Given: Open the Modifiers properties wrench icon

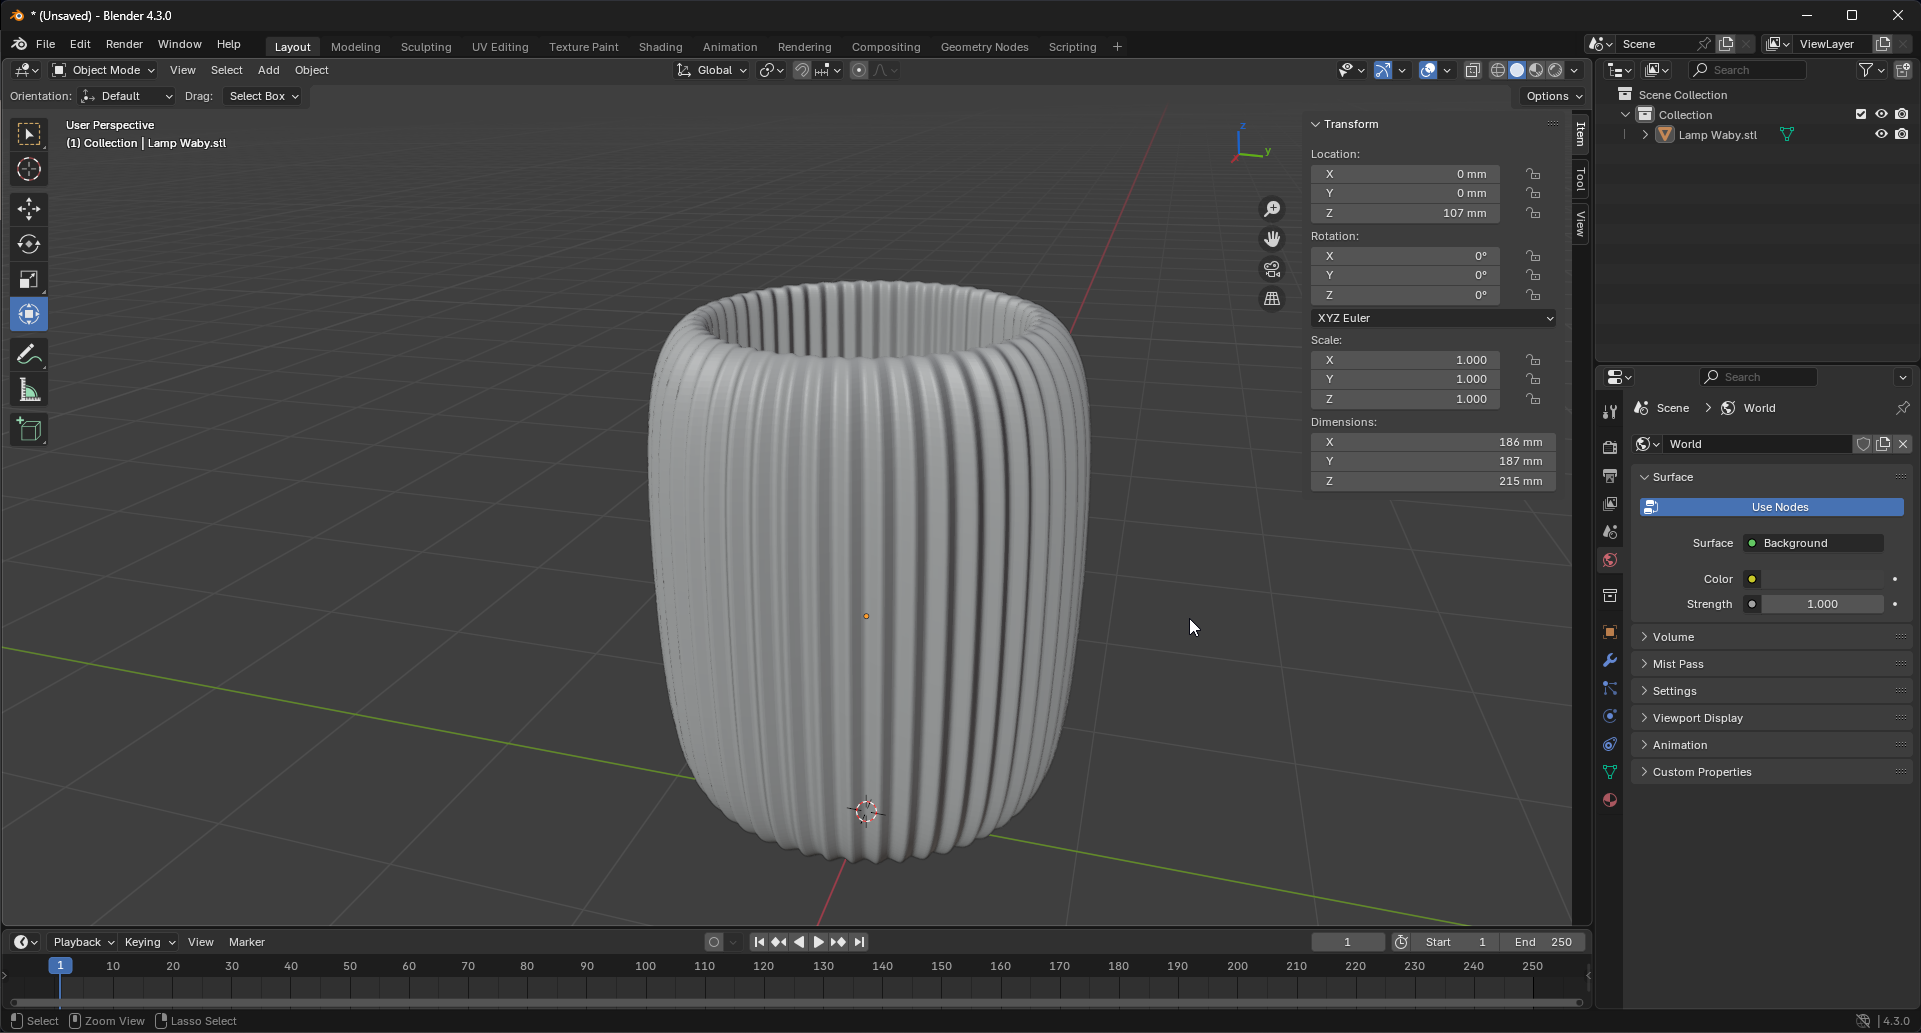Looking at the screenshot, I should (1610, 660).
